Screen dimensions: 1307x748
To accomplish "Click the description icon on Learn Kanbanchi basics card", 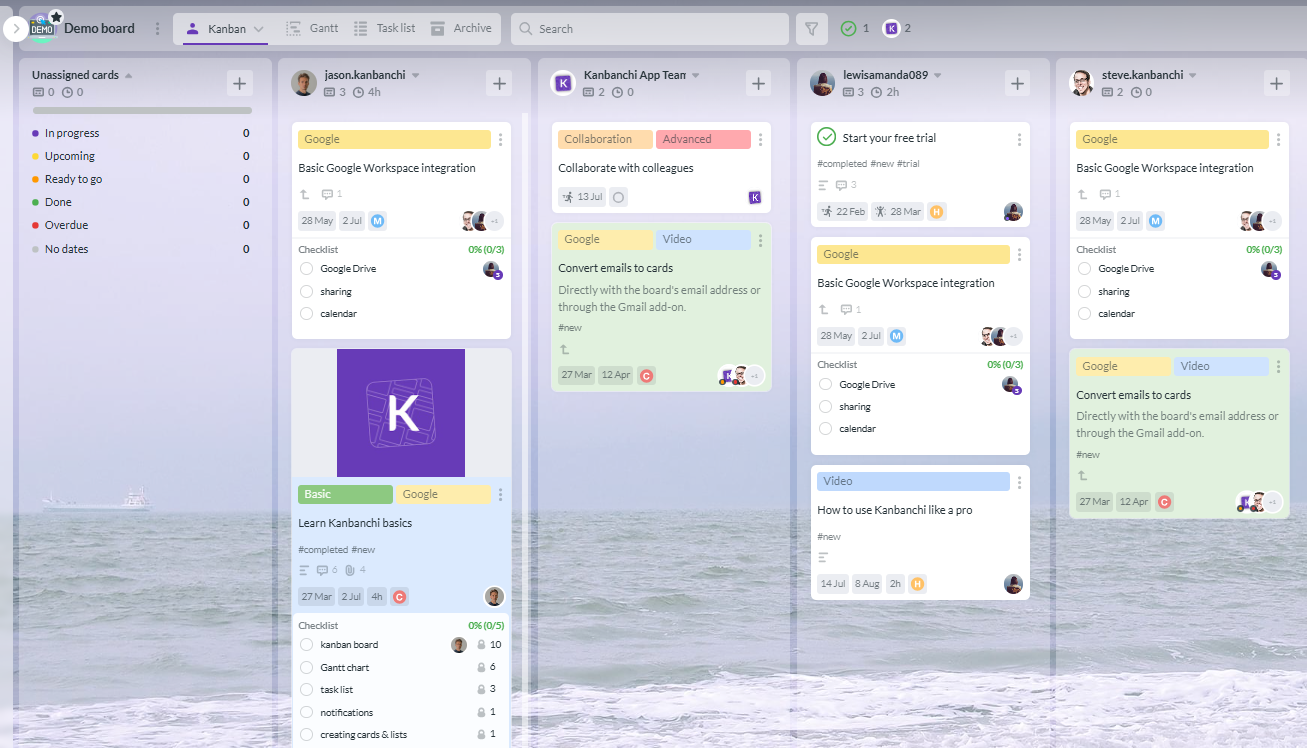I will click(303, 569).
